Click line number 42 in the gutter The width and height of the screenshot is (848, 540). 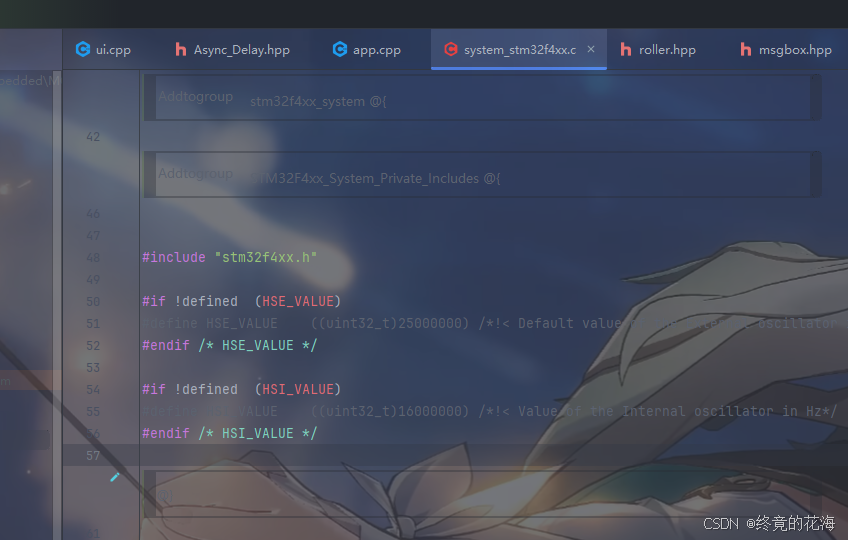[x=93, y=137]
